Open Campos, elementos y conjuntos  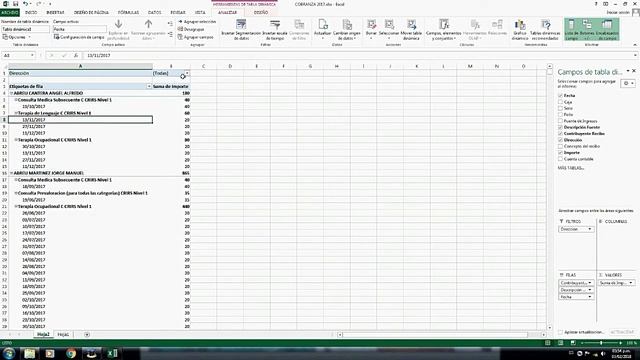click(x=444, y=29)
